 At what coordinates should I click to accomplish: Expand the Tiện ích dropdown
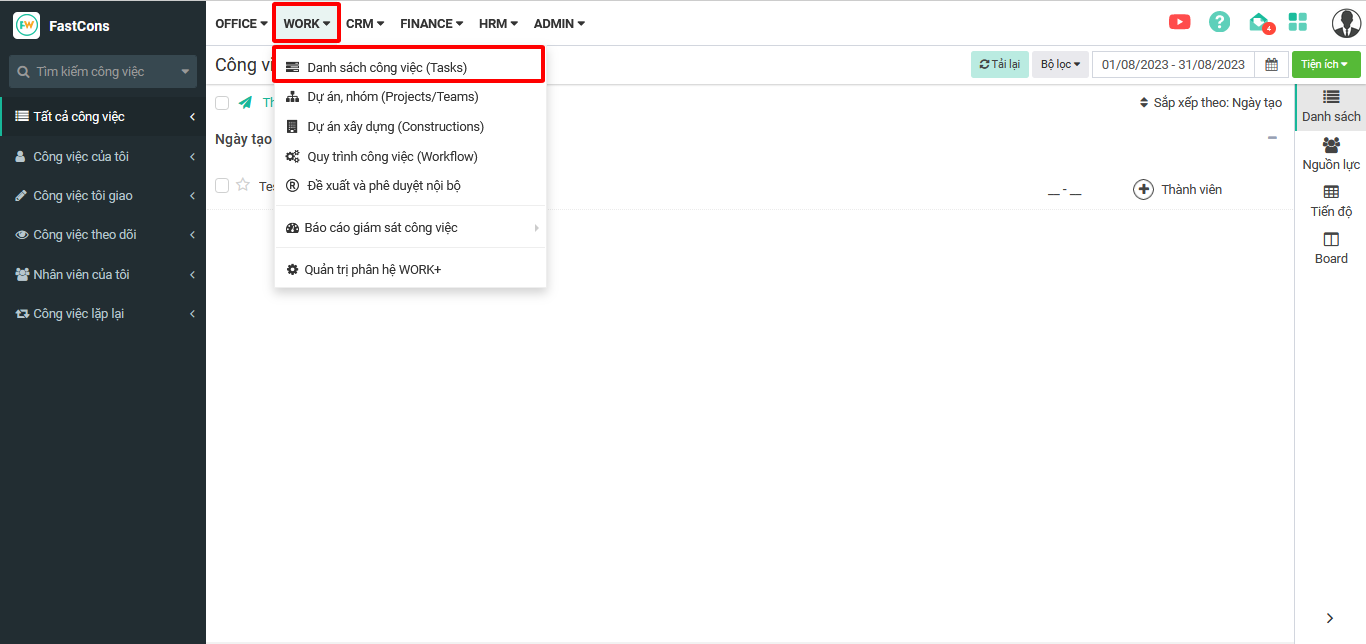1325,64
